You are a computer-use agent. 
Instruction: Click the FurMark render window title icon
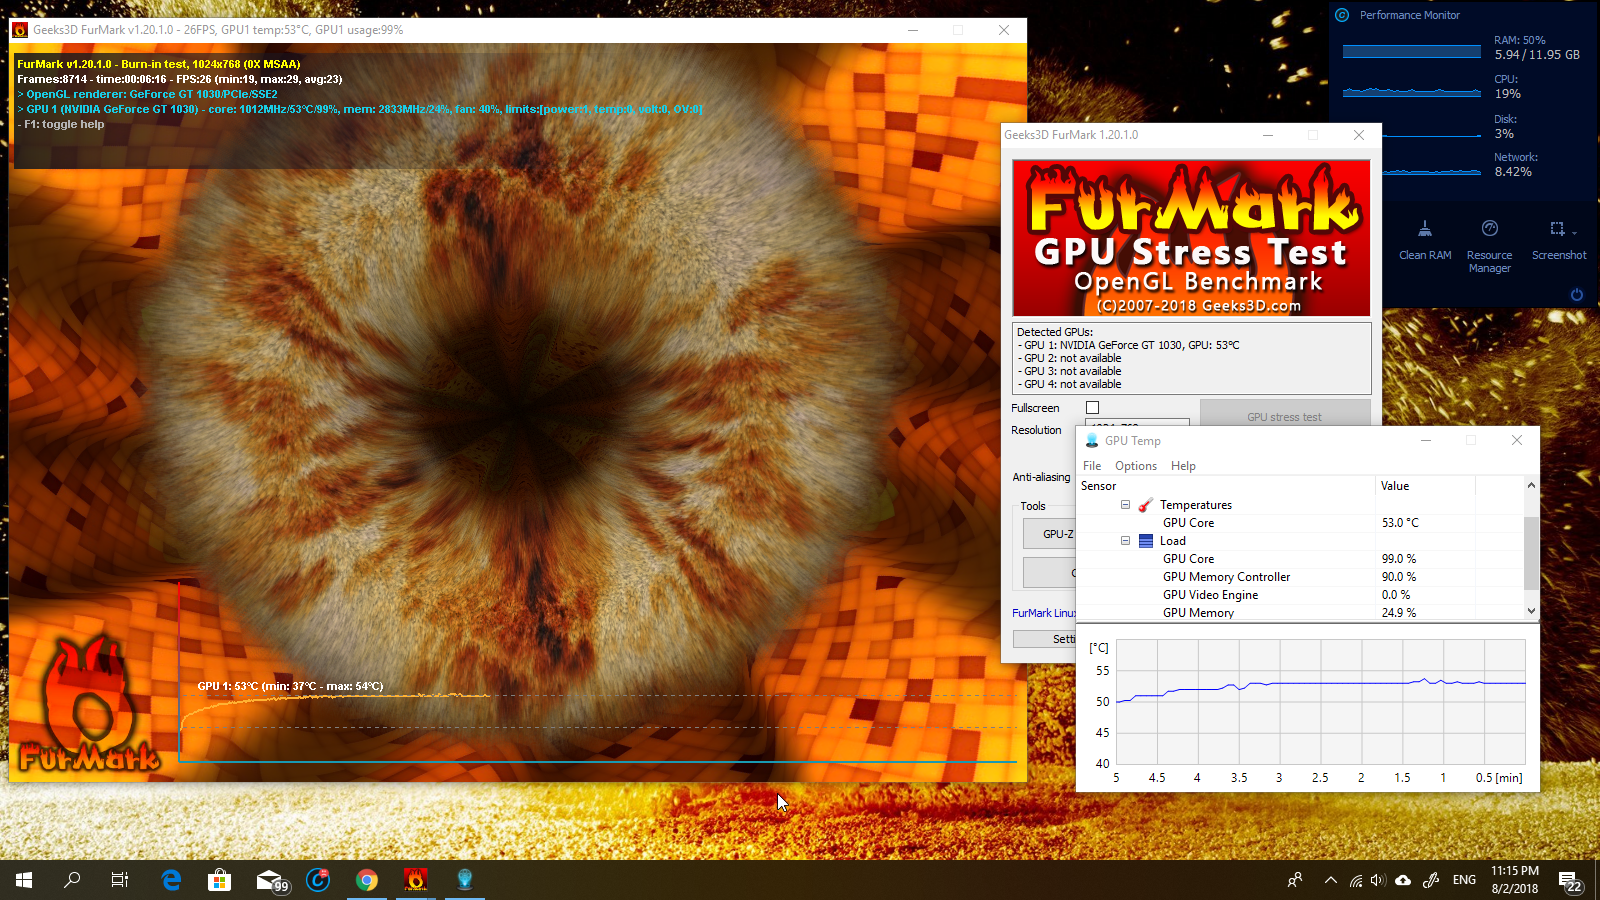point(19,30)
